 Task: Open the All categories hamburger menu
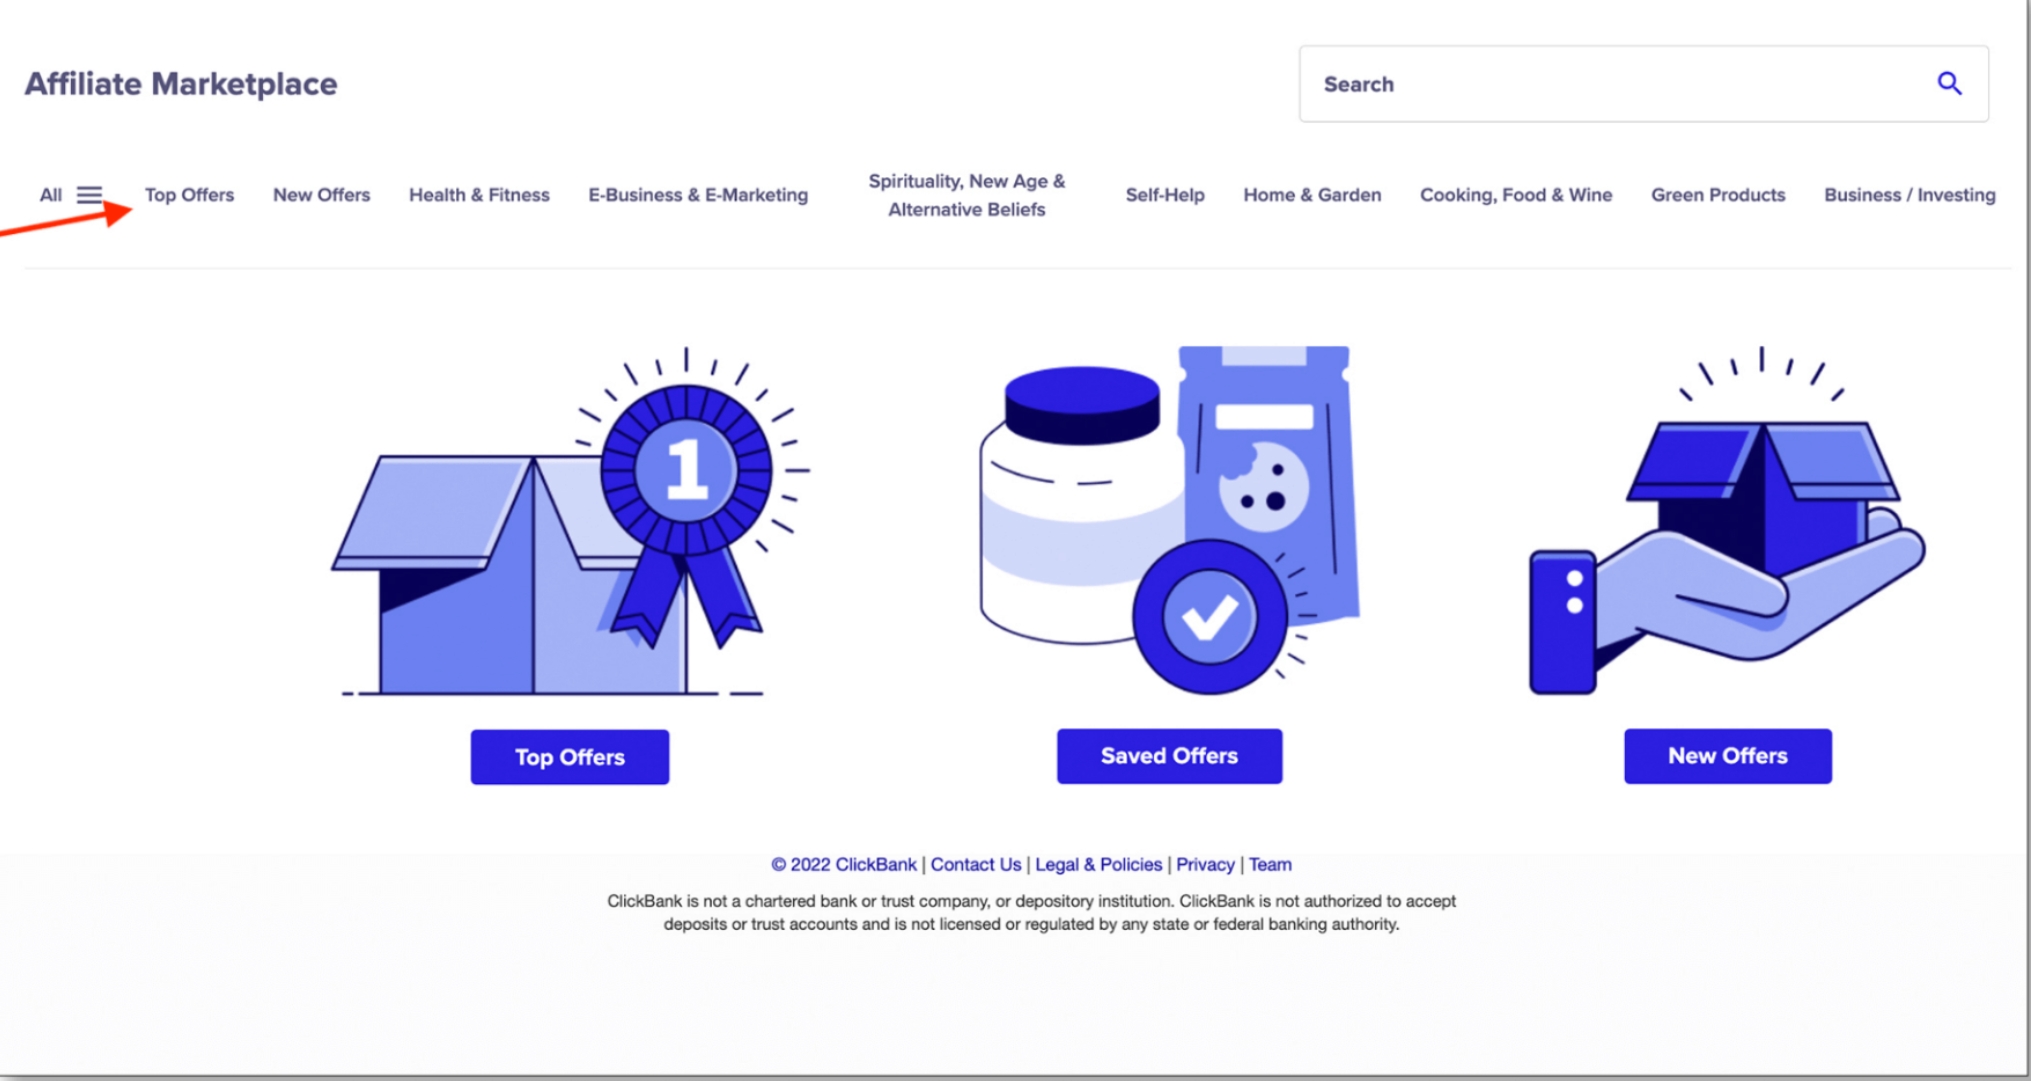coord(89,195)
